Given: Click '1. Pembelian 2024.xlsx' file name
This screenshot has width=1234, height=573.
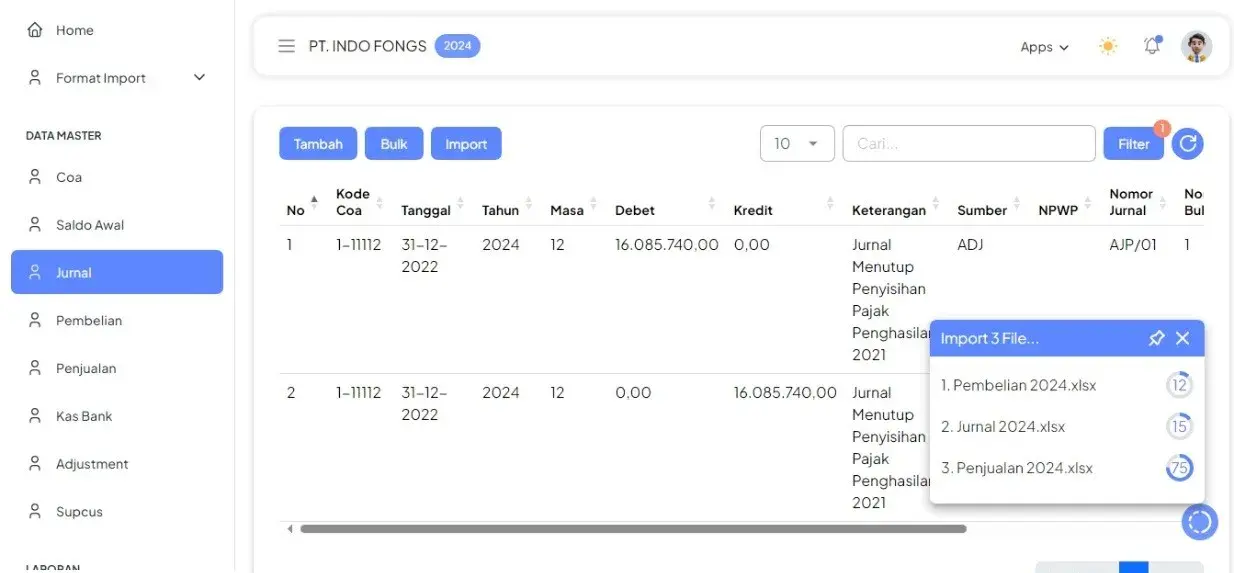Looking at the screenshot, I should 1018,385.
